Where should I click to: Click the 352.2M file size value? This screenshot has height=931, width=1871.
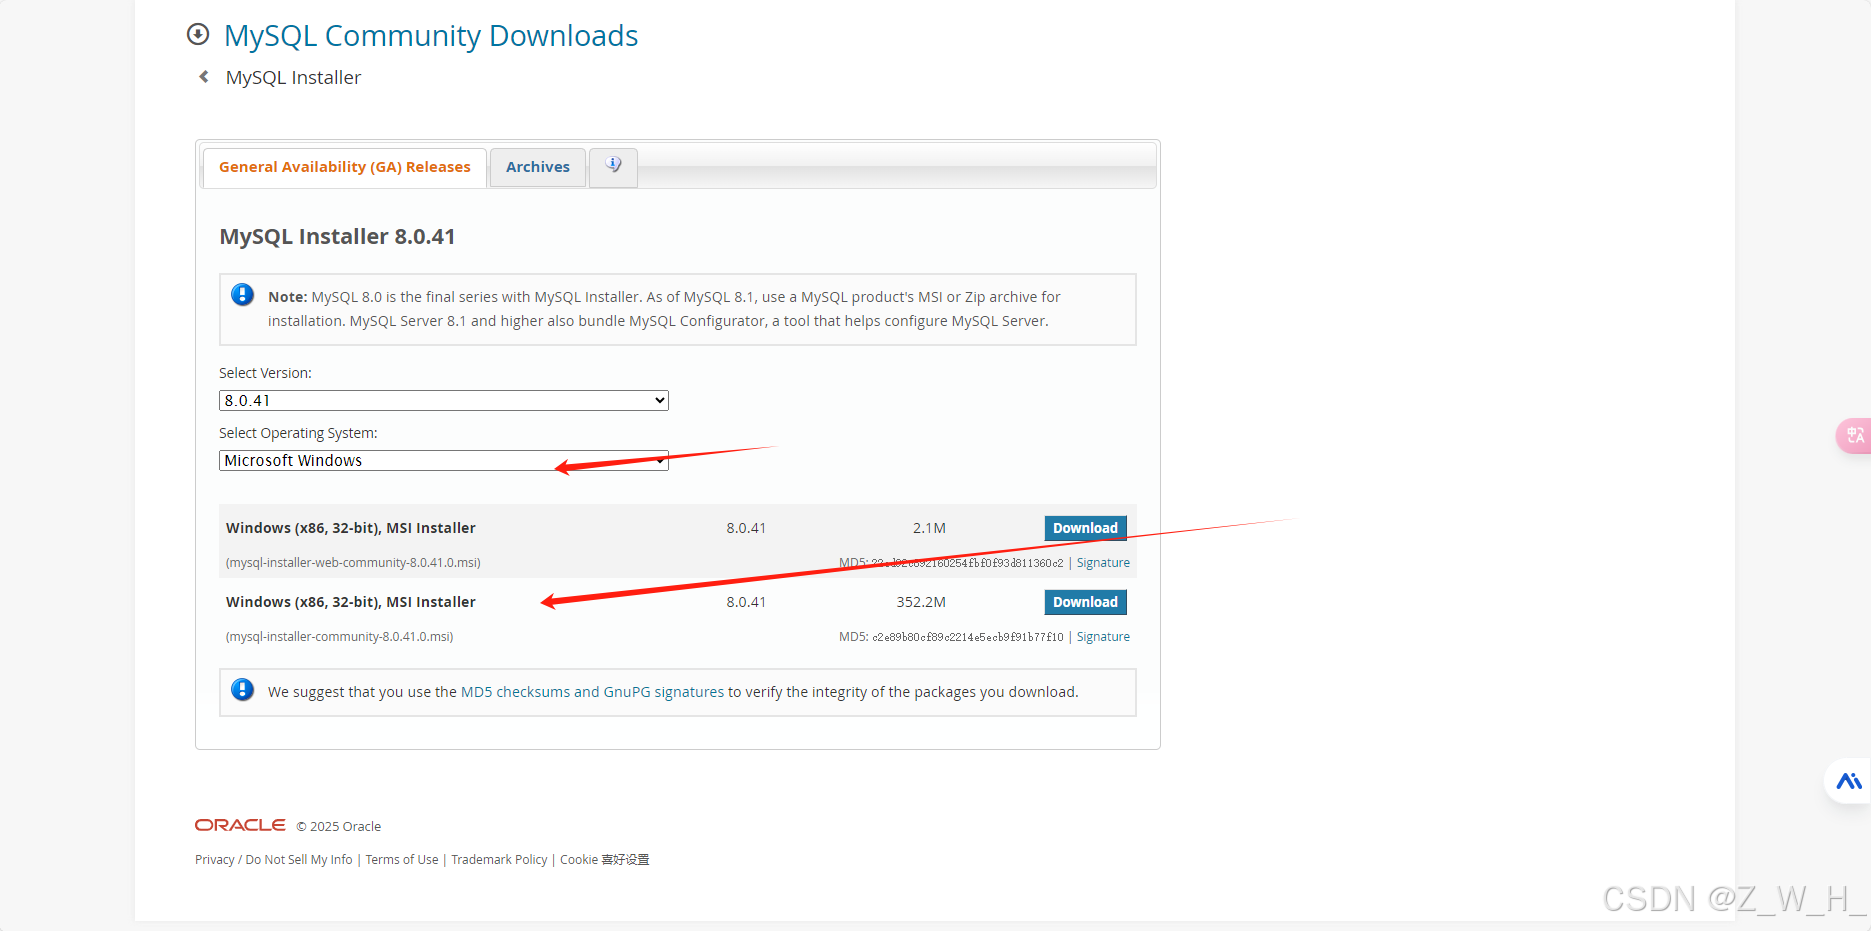(921, 602)
